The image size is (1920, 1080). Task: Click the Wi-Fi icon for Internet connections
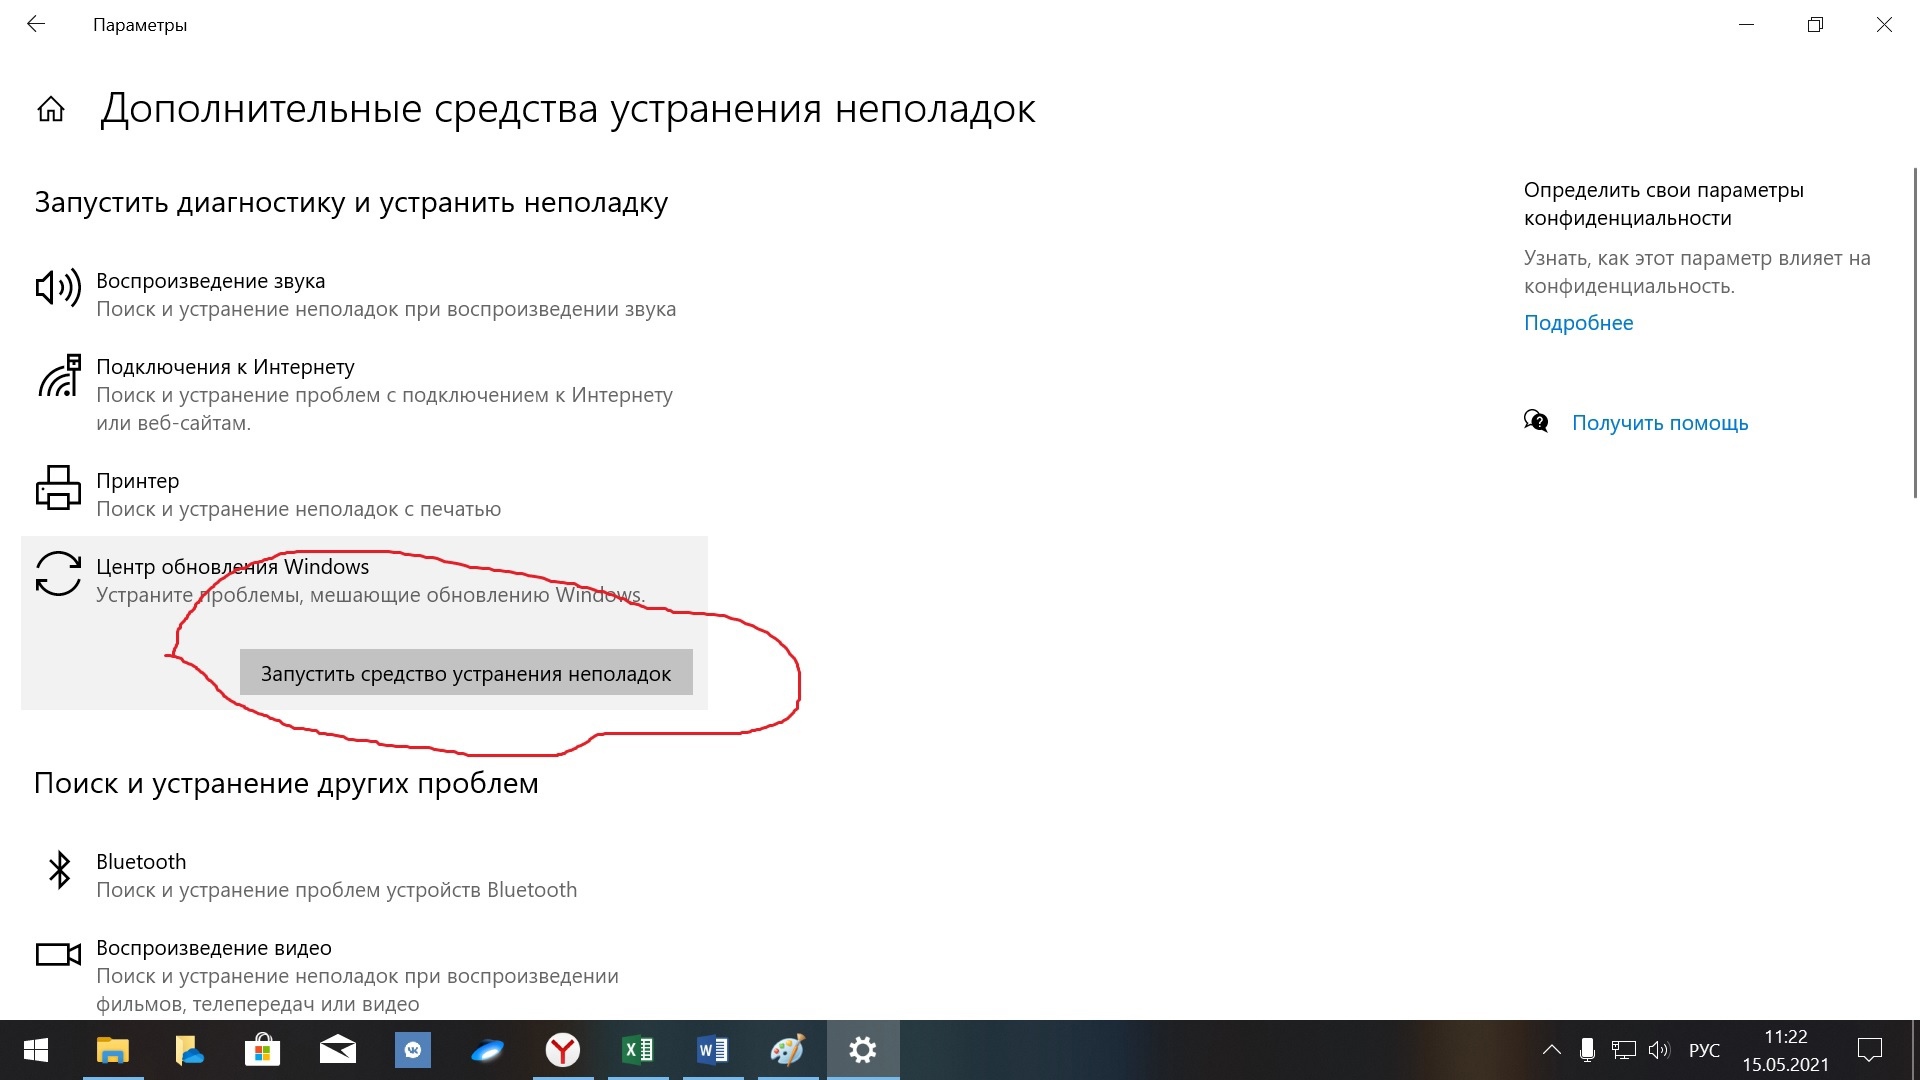[59, 376]
